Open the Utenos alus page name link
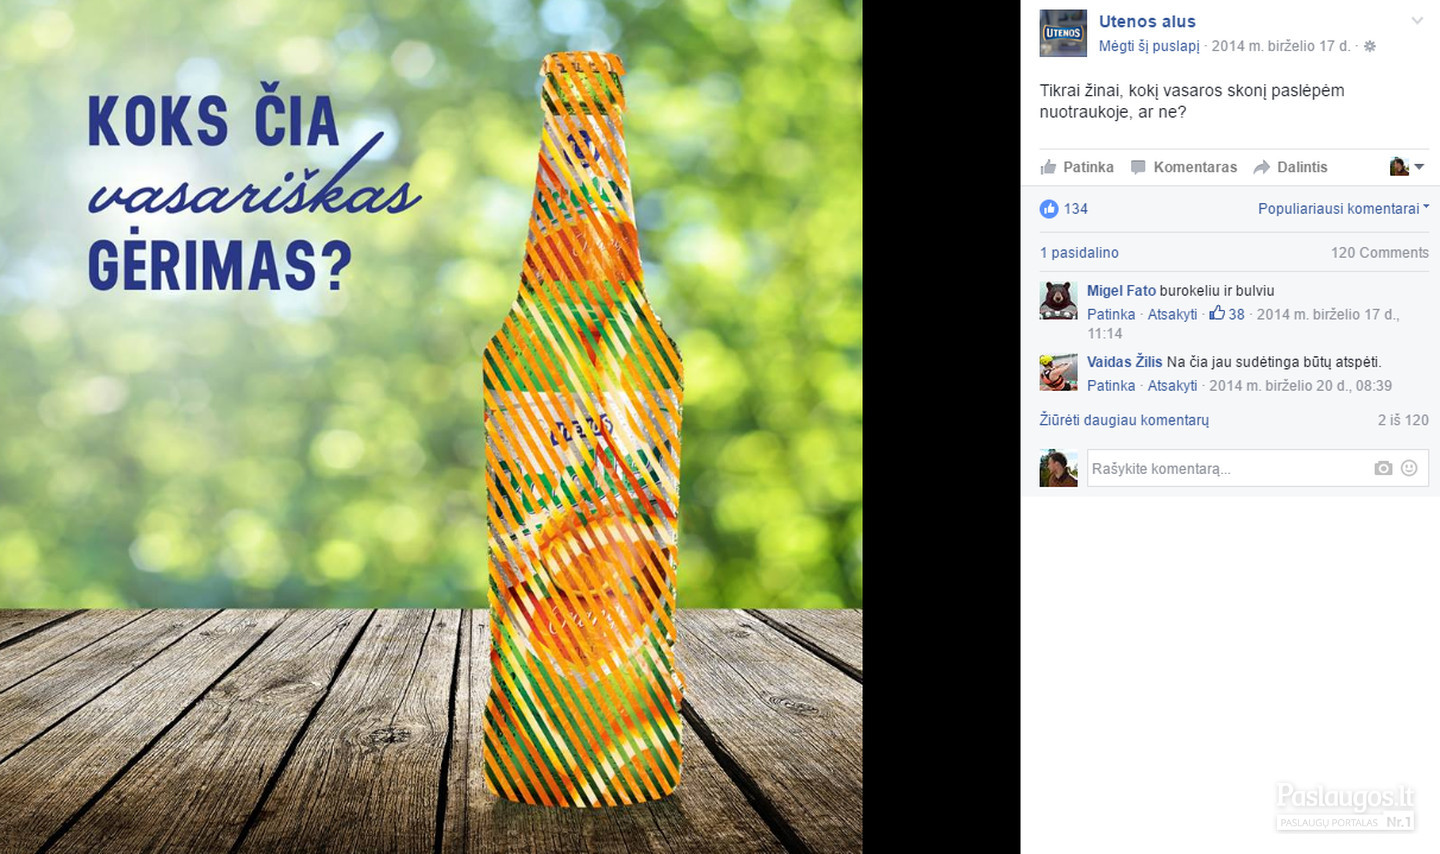 [x=1147, y=21]
